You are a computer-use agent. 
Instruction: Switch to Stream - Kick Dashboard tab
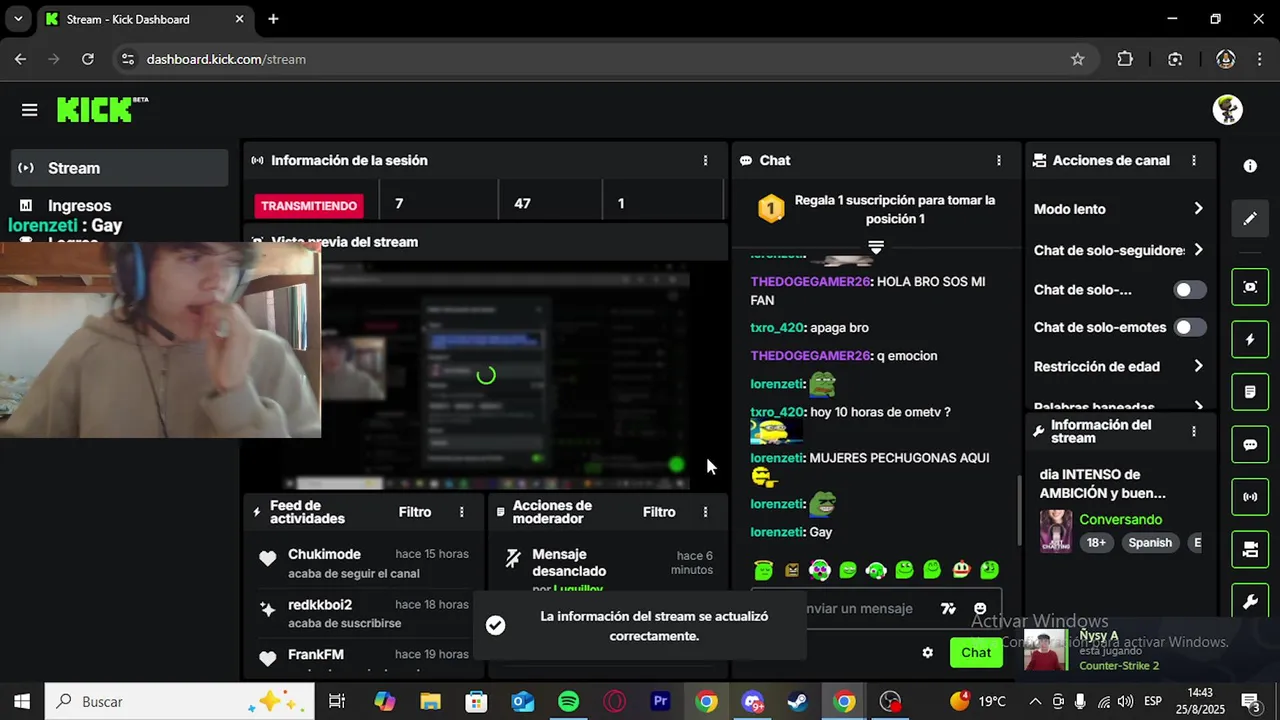(144, 19)
